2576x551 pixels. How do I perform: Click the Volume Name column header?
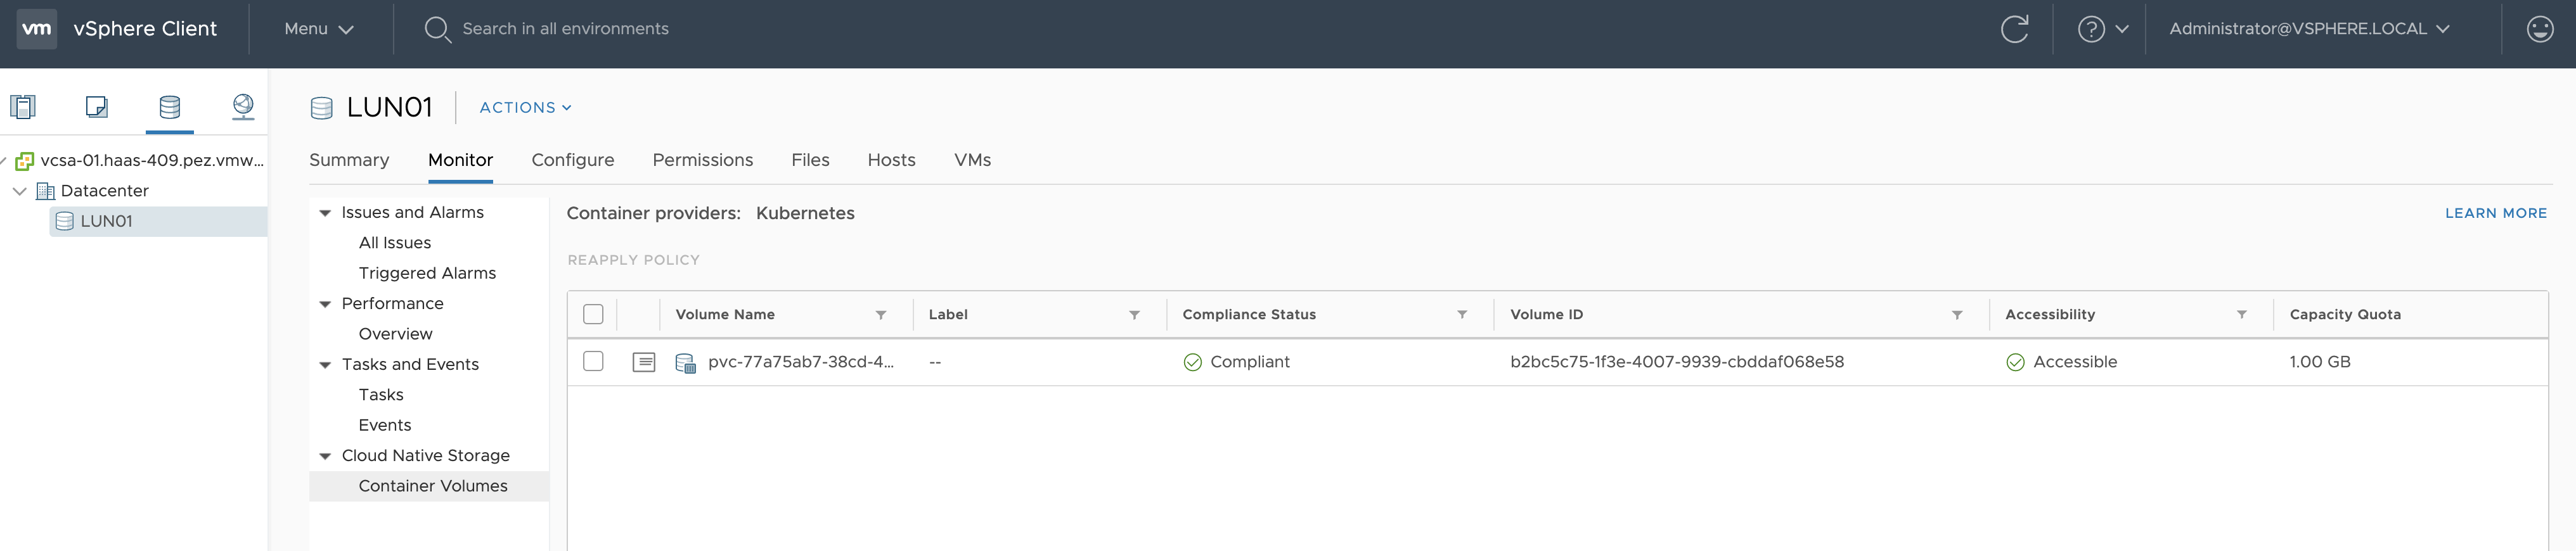[725, 315]
